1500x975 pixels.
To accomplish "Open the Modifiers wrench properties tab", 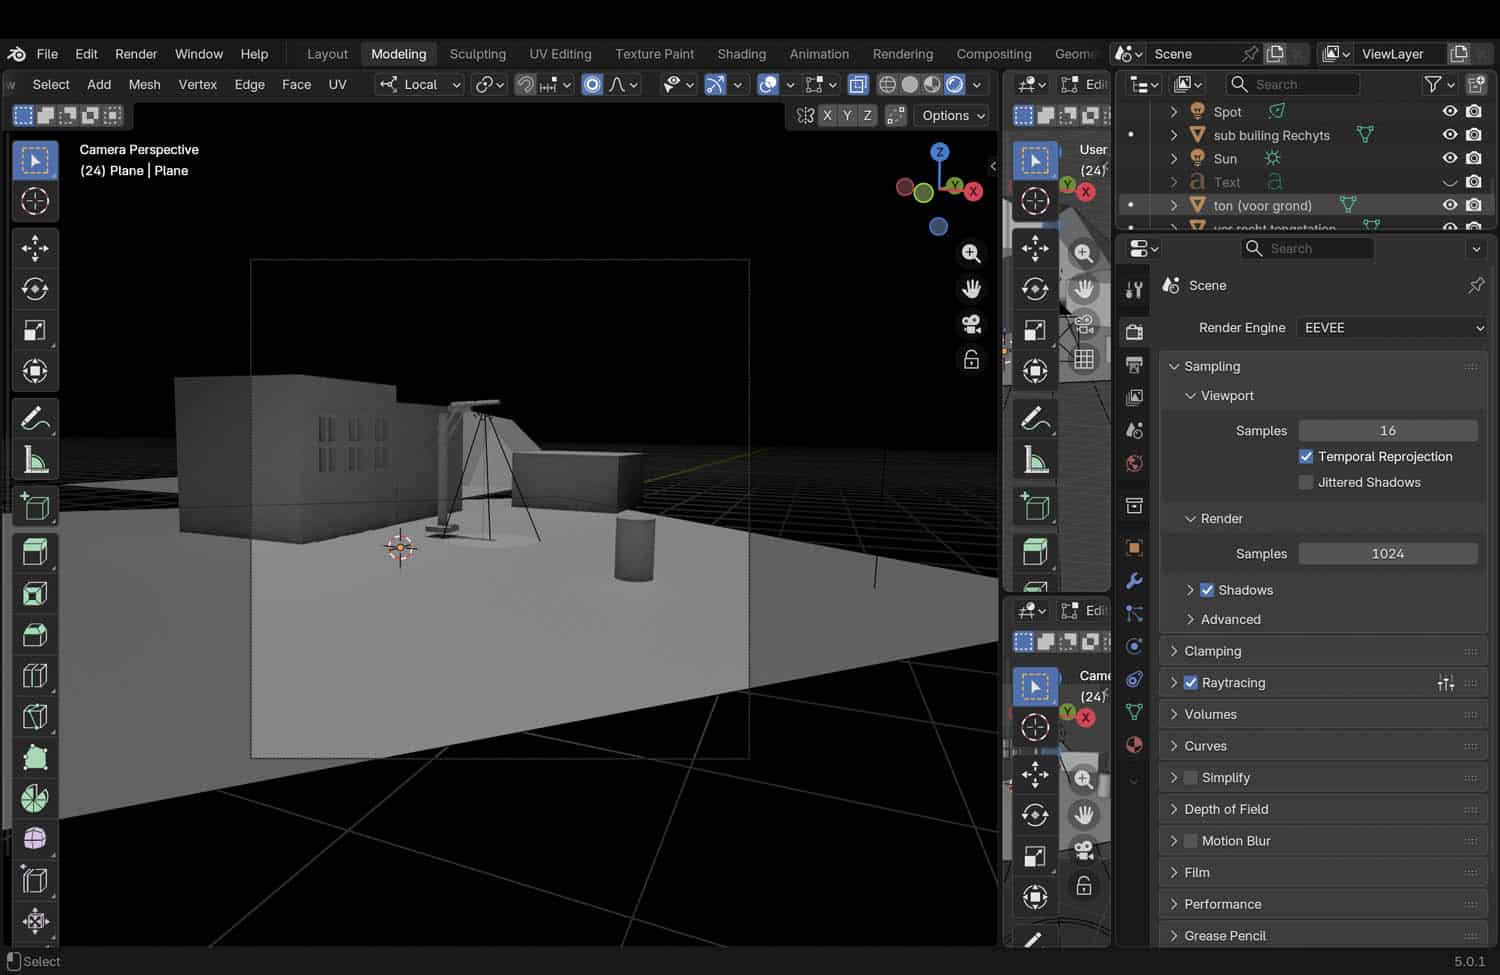I will point(1134,581).
